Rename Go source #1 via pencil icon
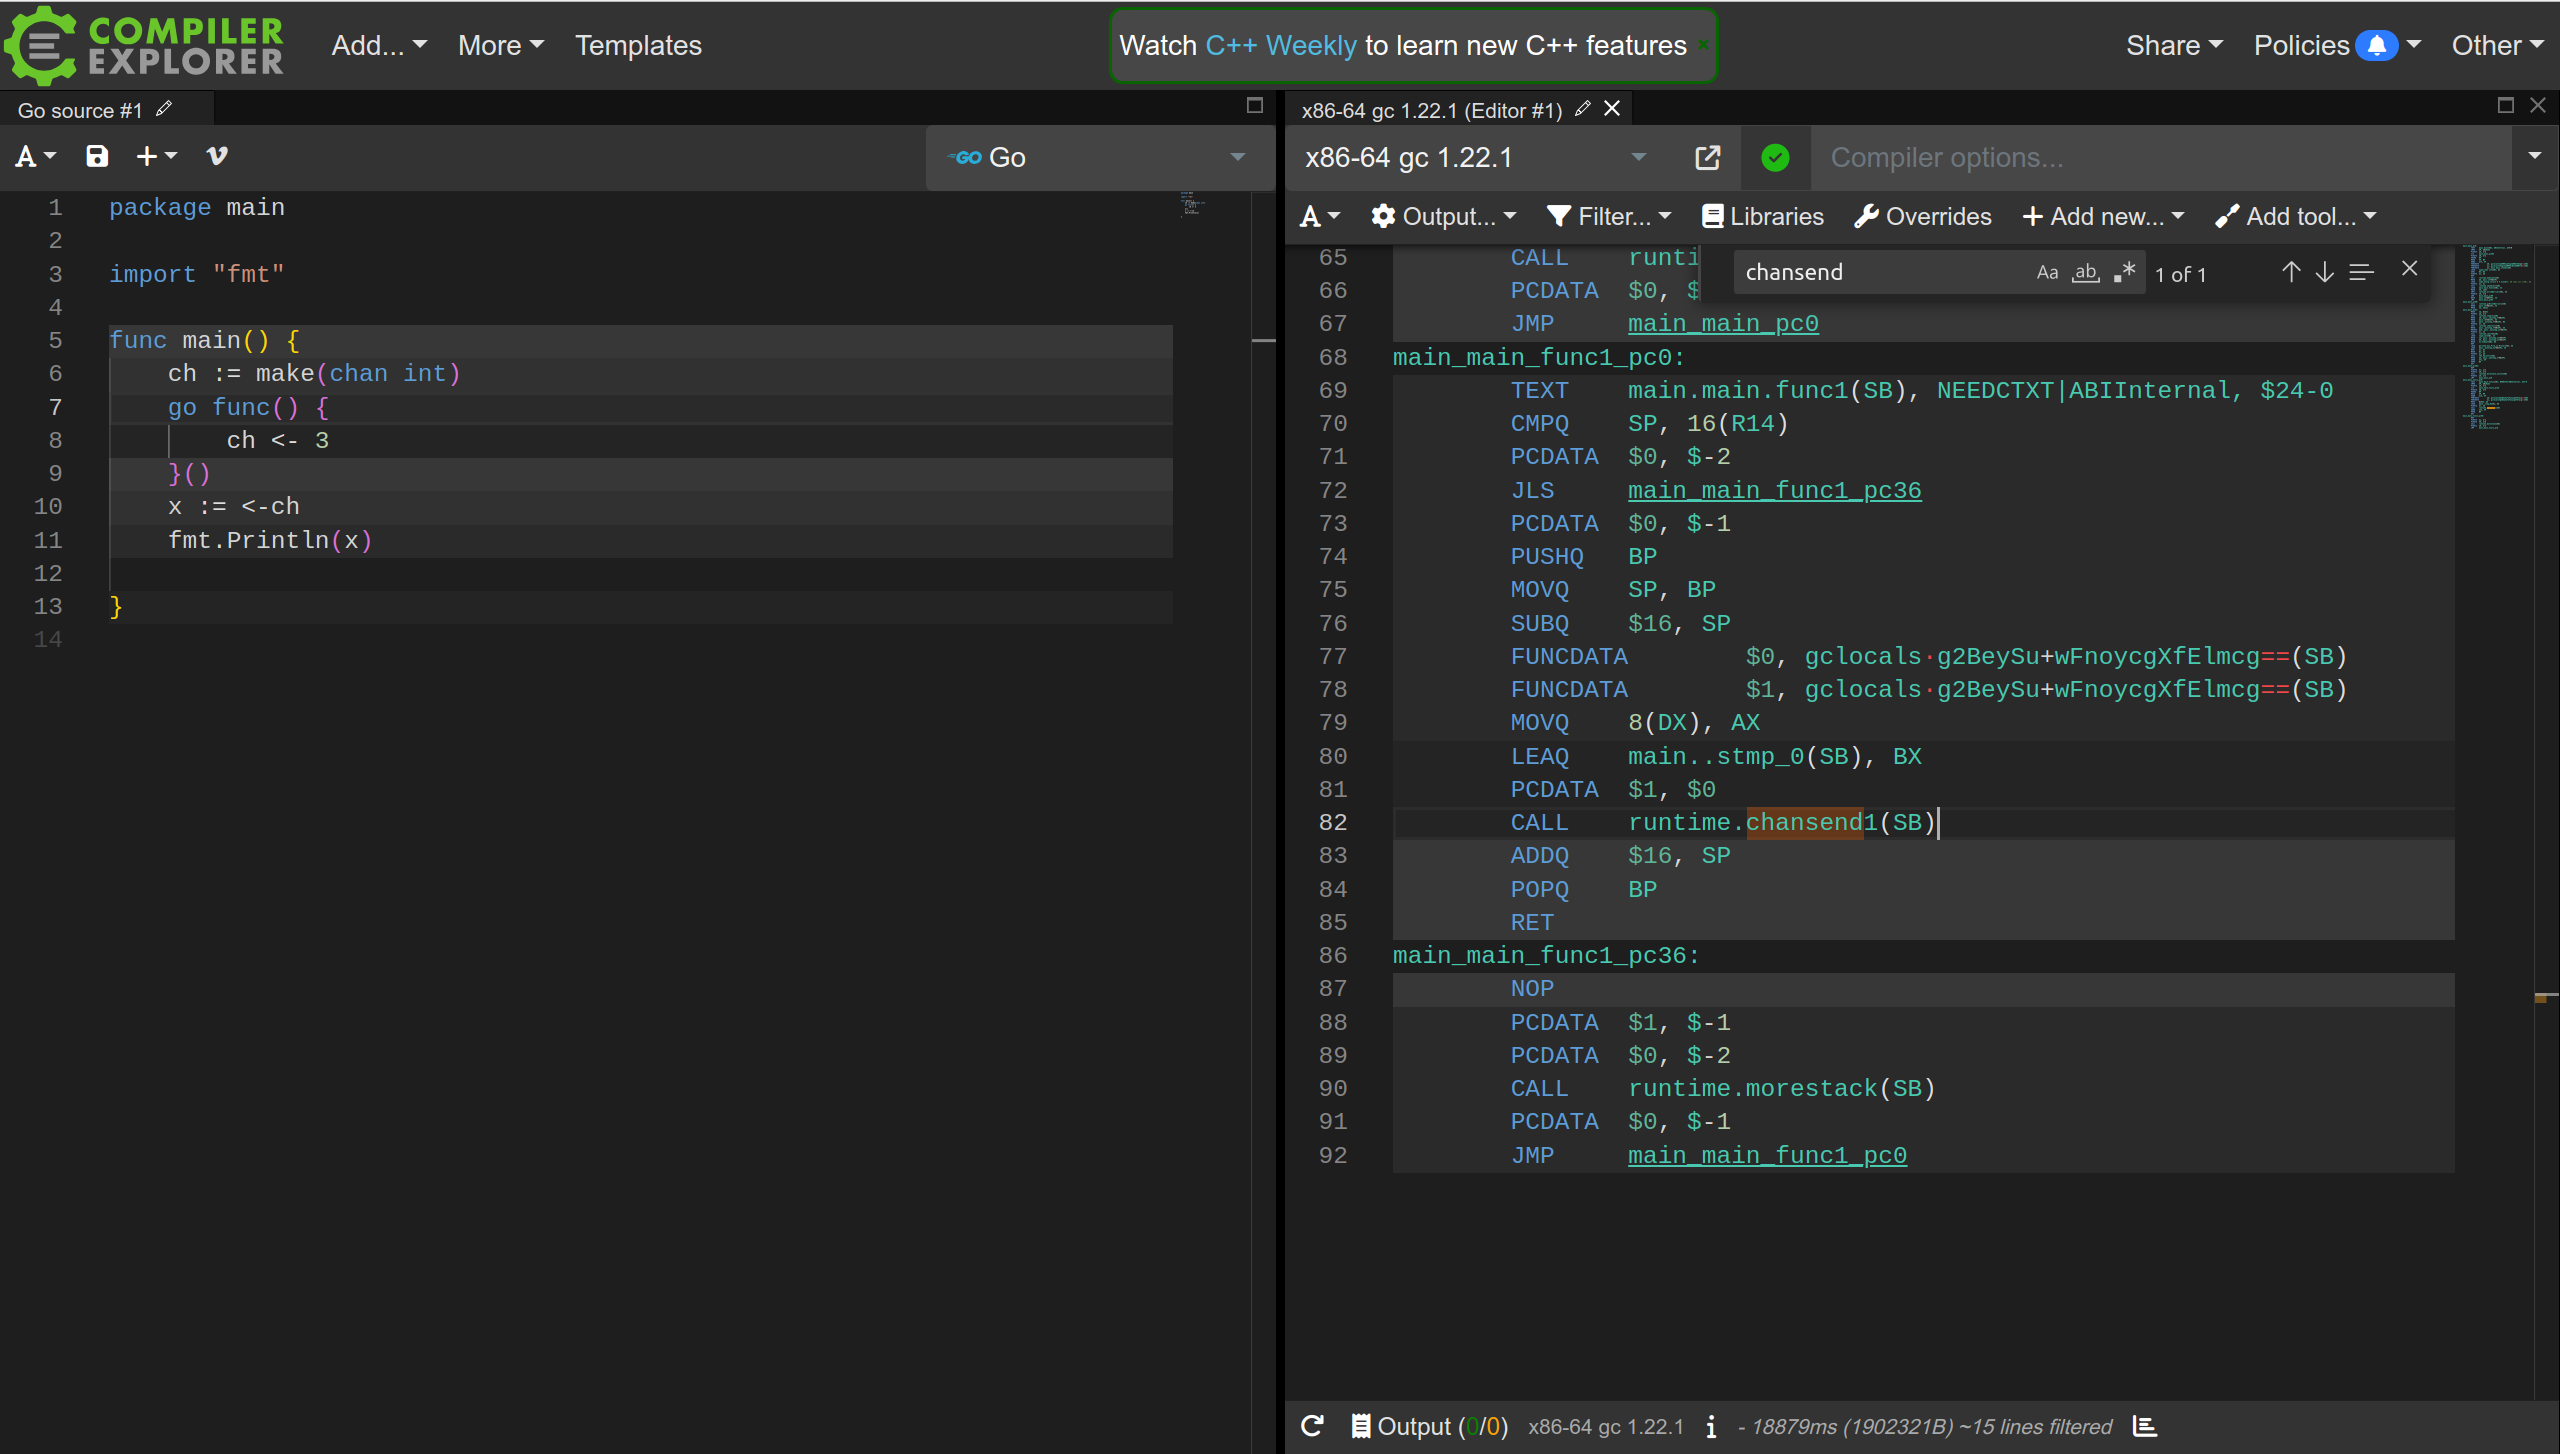This screenshot has height=1454, width=2560. point(164,109)
